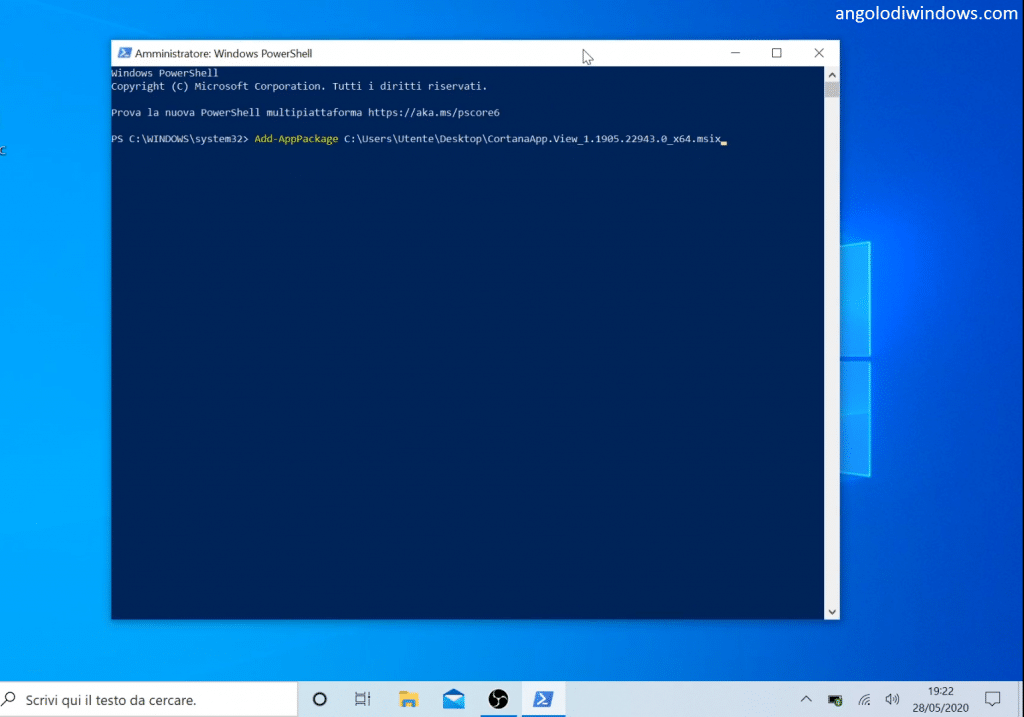Switch to OBS Studio in the taskbar
This screenshot has height=717, width=1024.
tap(498, 699)
